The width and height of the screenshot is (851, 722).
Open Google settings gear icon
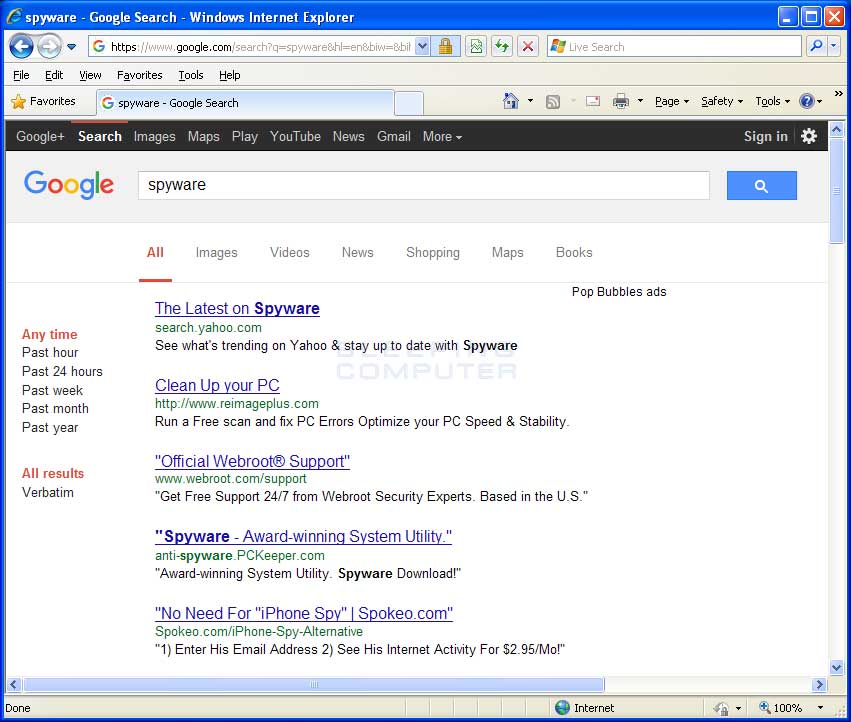(809, 136)
